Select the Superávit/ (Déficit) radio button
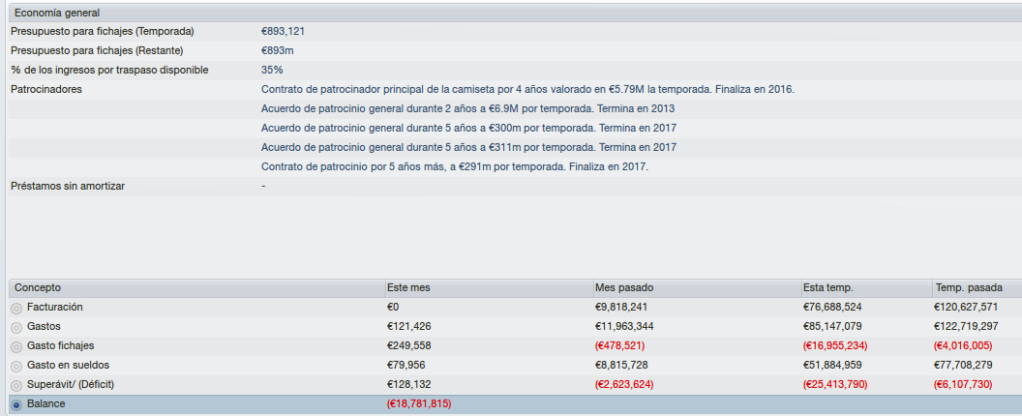Viewport: 1022px width, 416px height. [x=17, y=385]
